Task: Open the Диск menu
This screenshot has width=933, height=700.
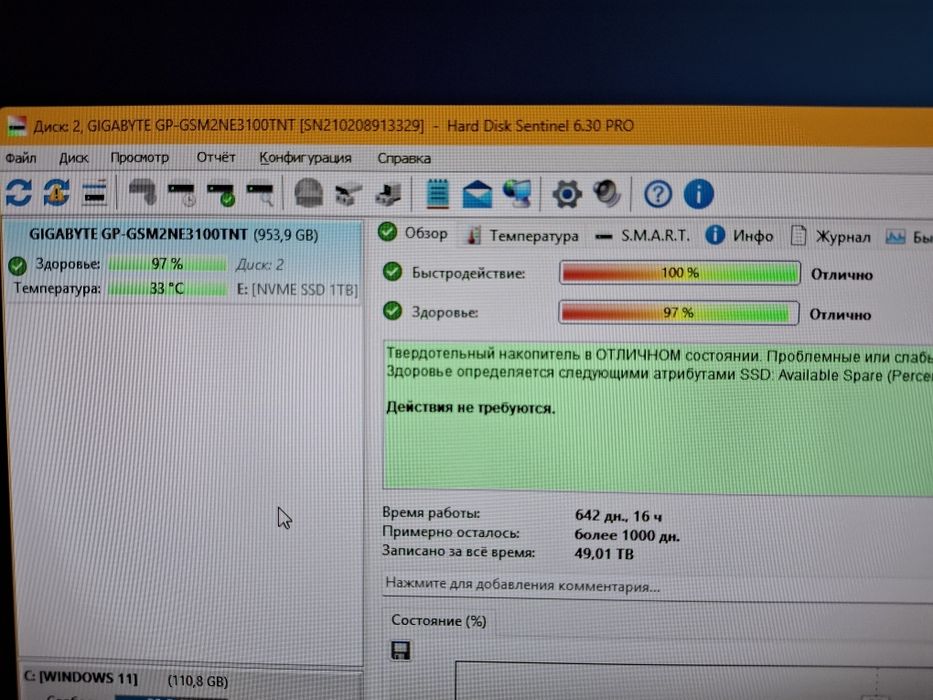Action: pos(74,158)
